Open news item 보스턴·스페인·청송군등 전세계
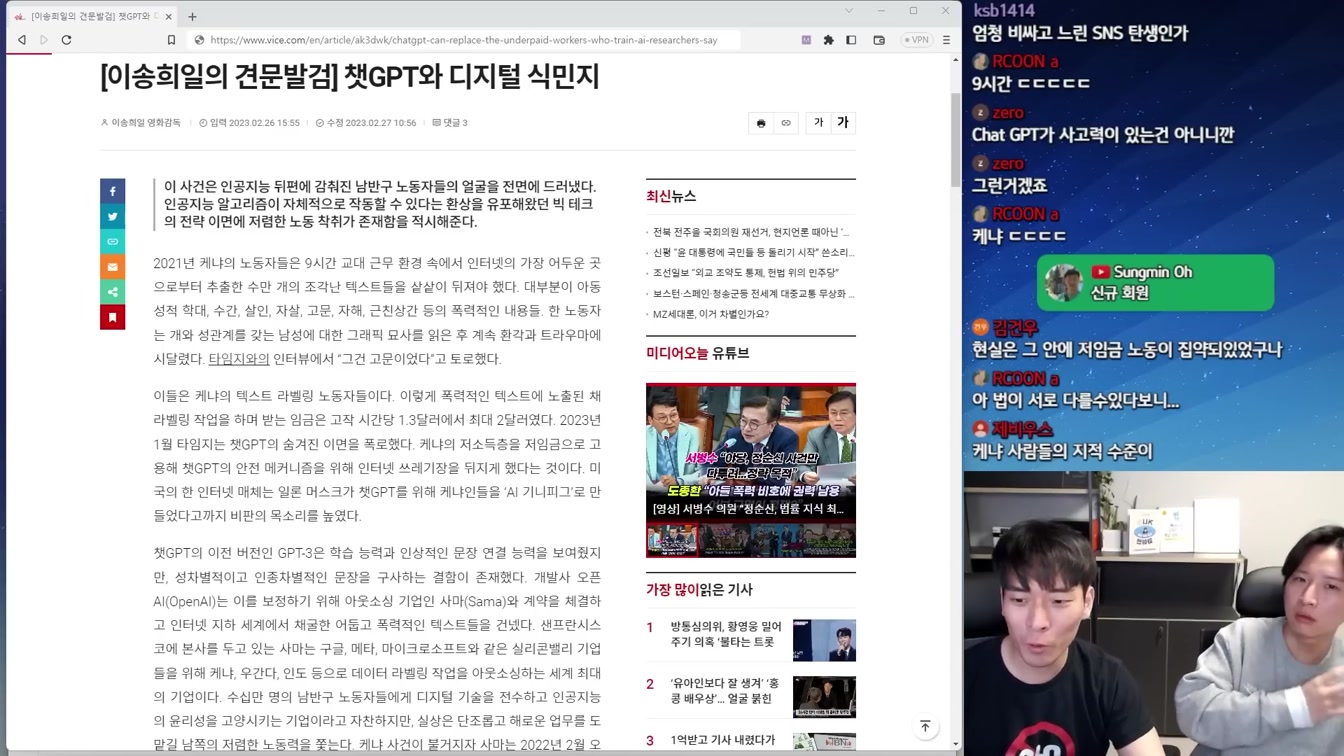 coord(753,294)
